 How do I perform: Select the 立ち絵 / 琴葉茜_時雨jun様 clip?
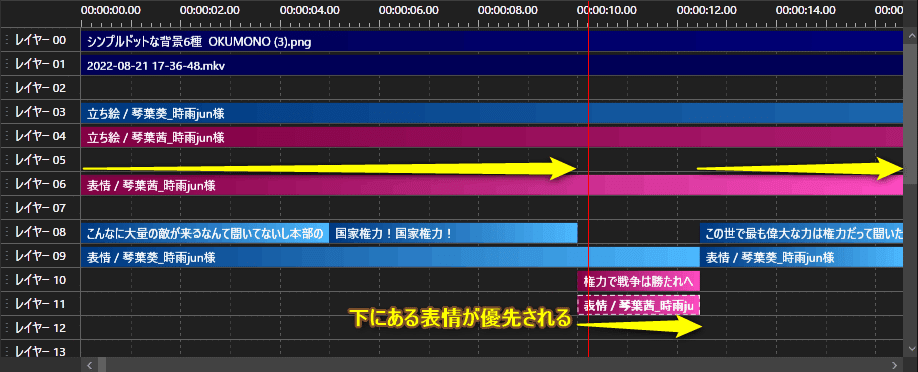click(x=492, y=137)
